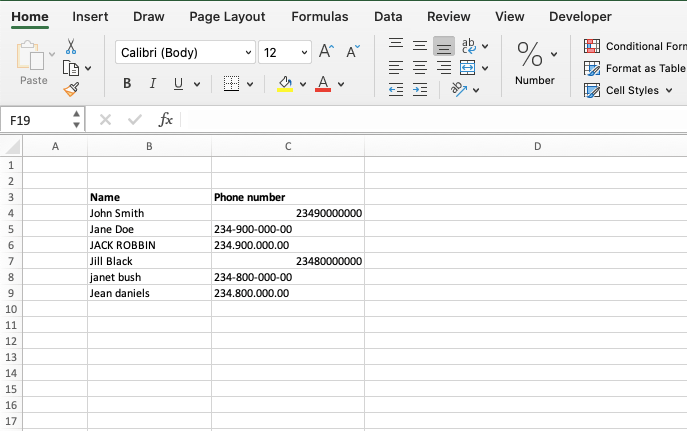
Task: Toggle Bold formatting
Action: tap(127, 83)
